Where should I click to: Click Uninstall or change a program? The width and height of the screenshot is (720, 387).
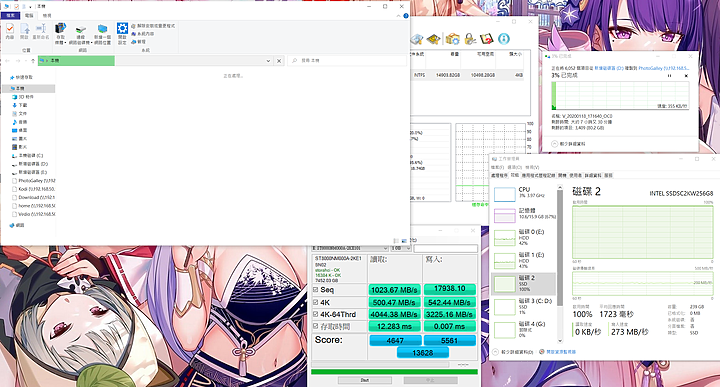pyautogui.click(x=153, y=26)
